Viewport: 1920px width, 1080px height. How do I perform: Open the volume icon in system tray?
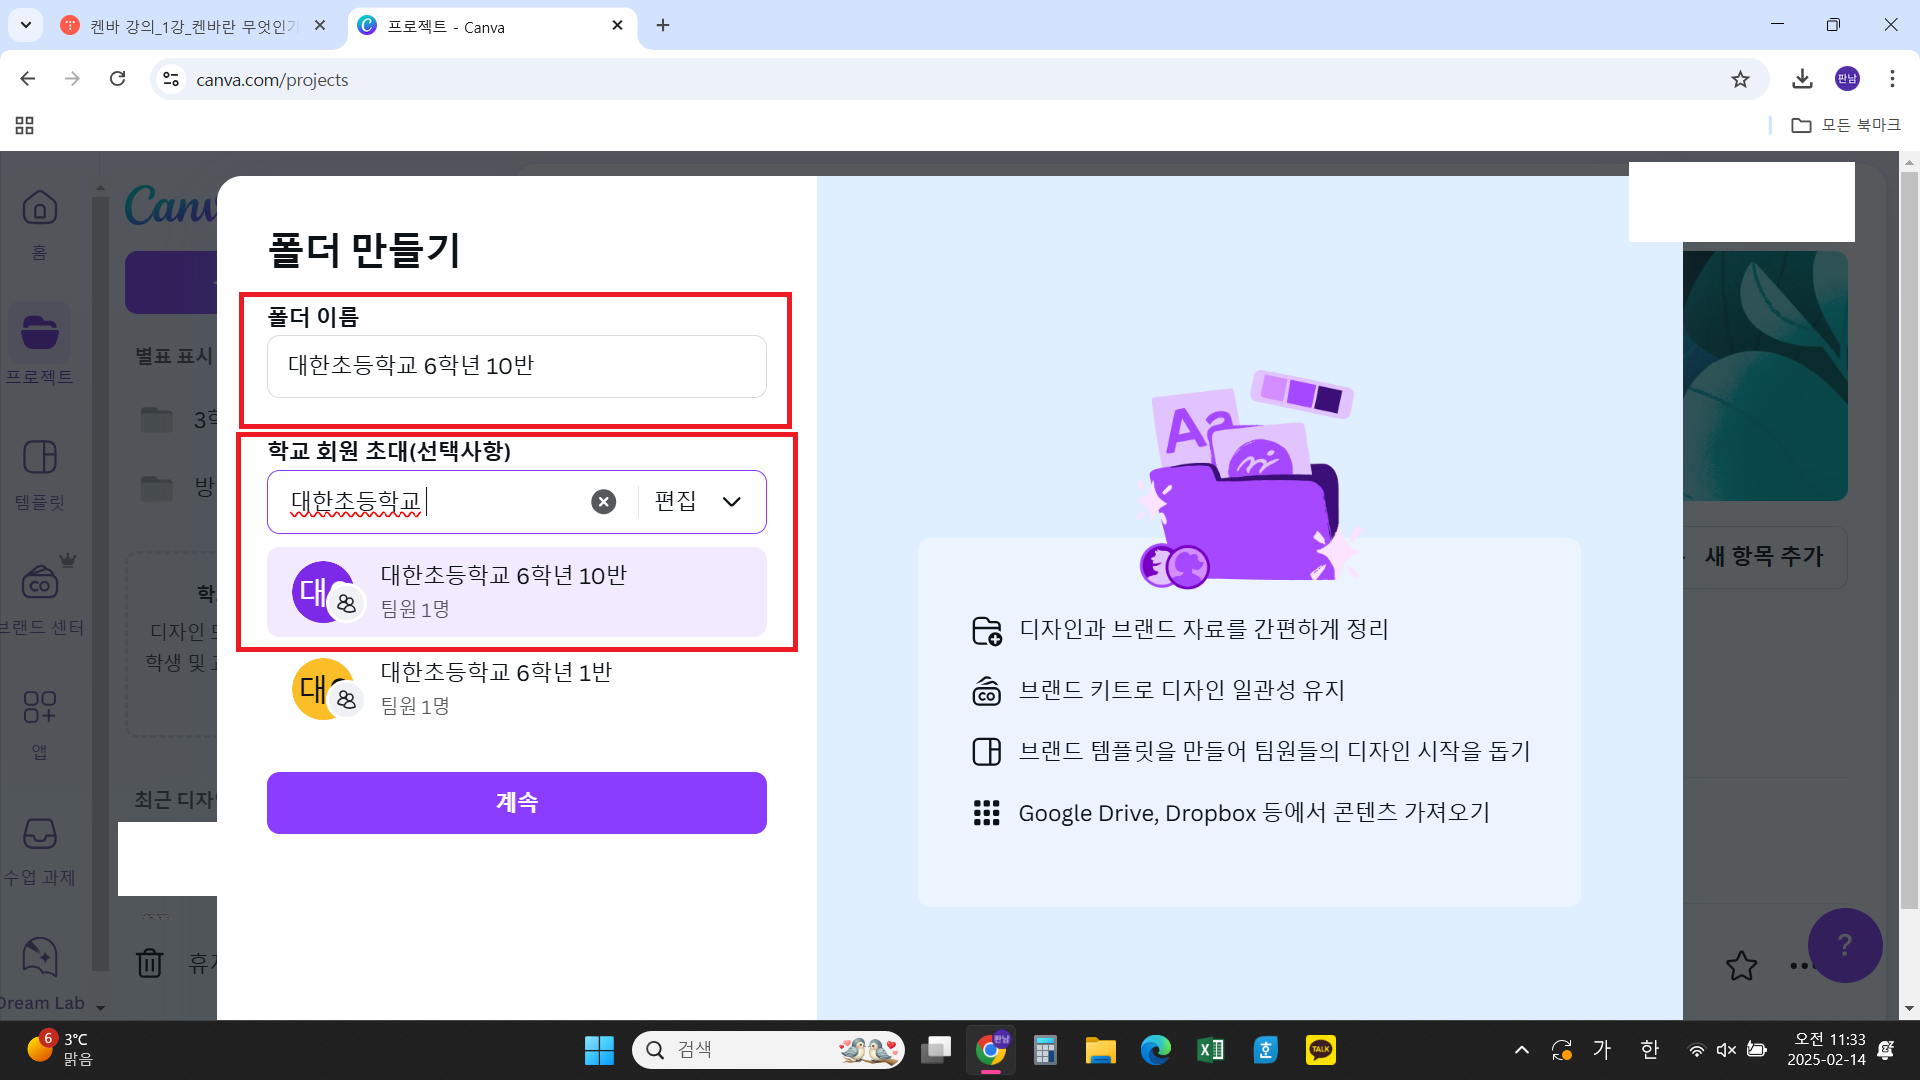pos(1726,1050)
